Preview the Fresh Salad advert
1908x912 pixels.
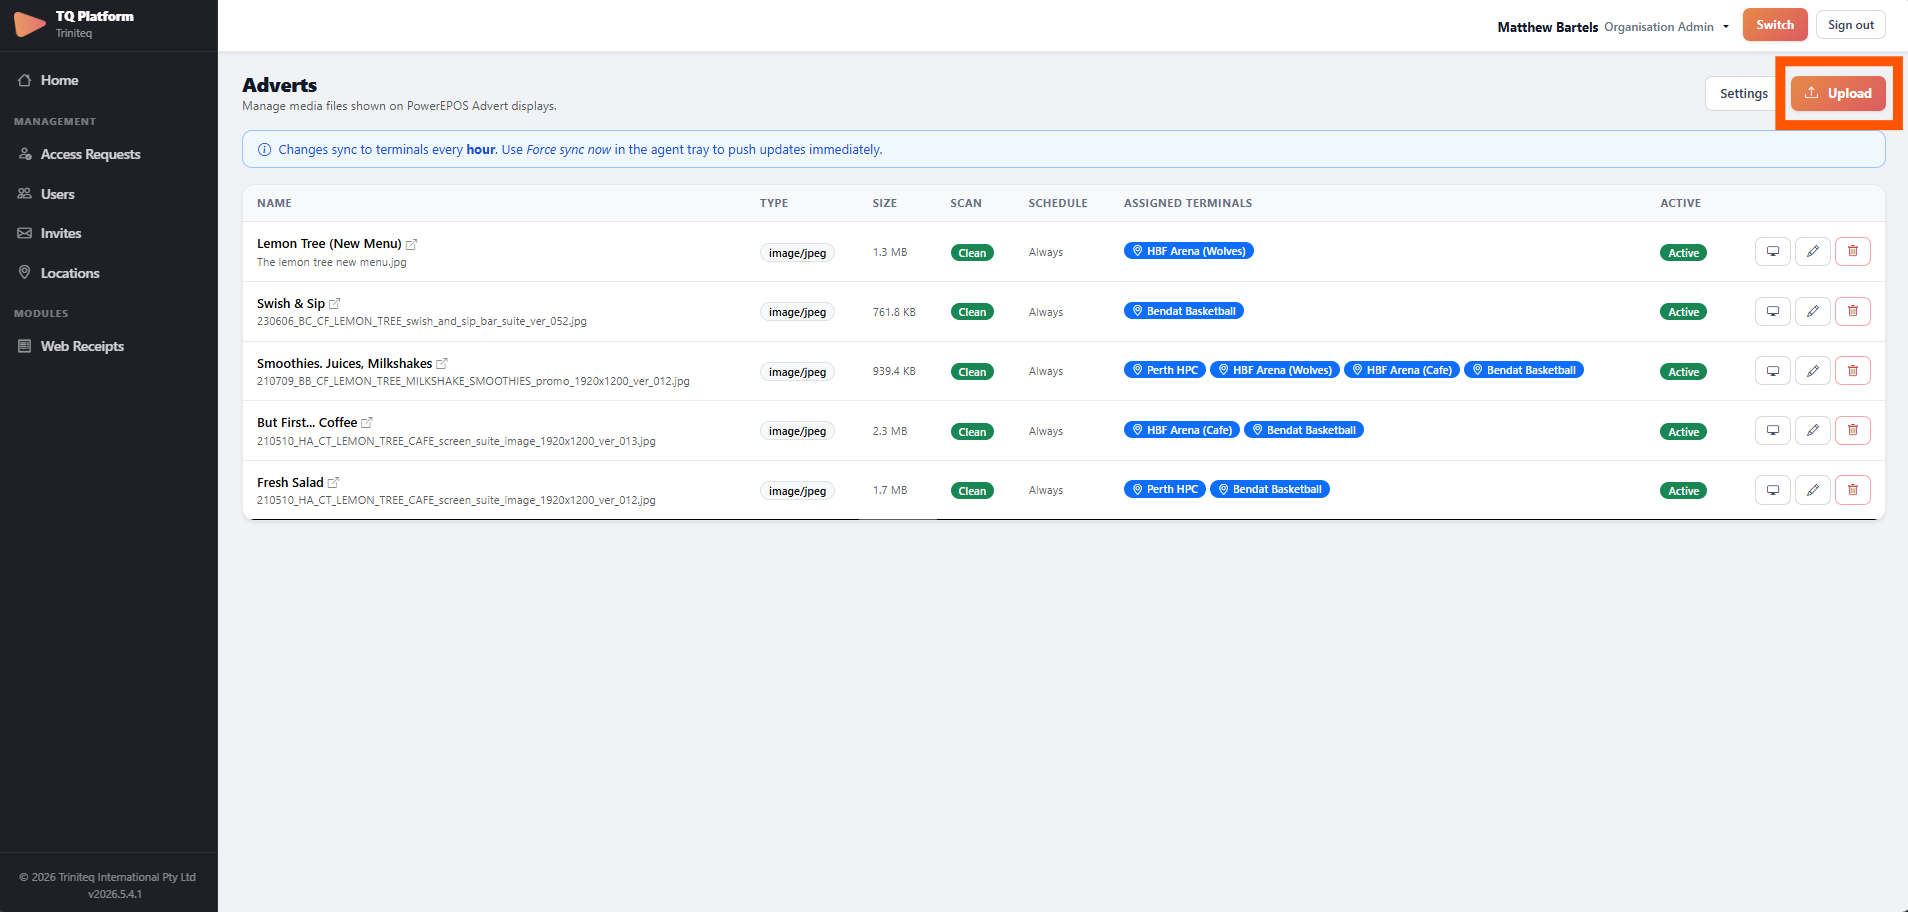tap(1772, 490)
